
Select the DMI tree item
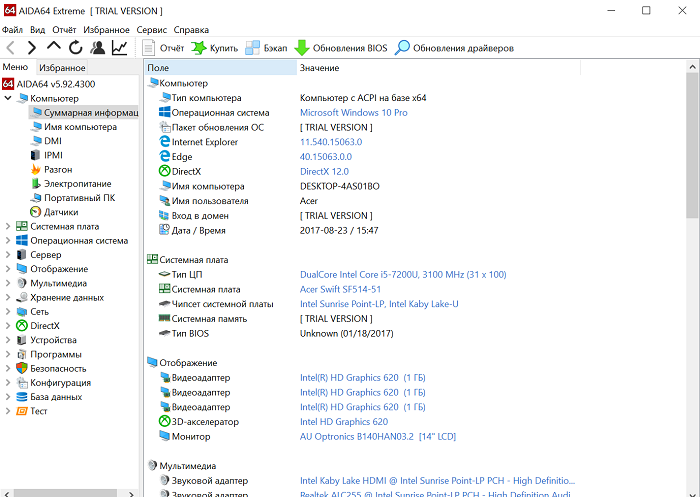pos(53,141)
